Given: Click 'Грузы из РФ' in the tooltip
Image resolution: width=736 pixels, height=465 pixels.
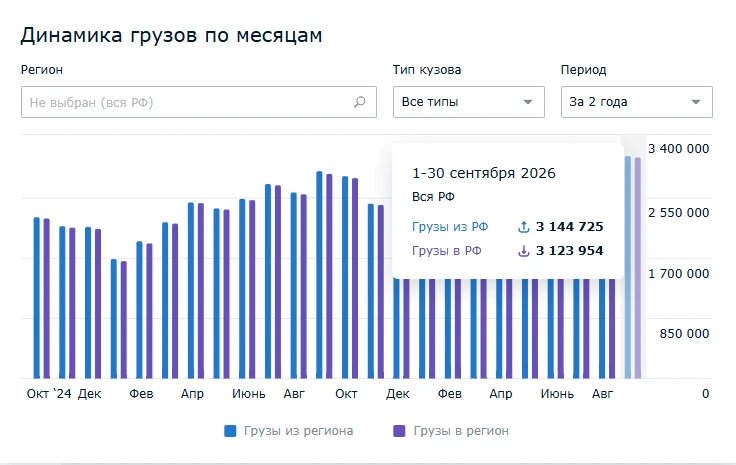Looking at the screenshot, I should pyautogui.click(x=450, y=227).
